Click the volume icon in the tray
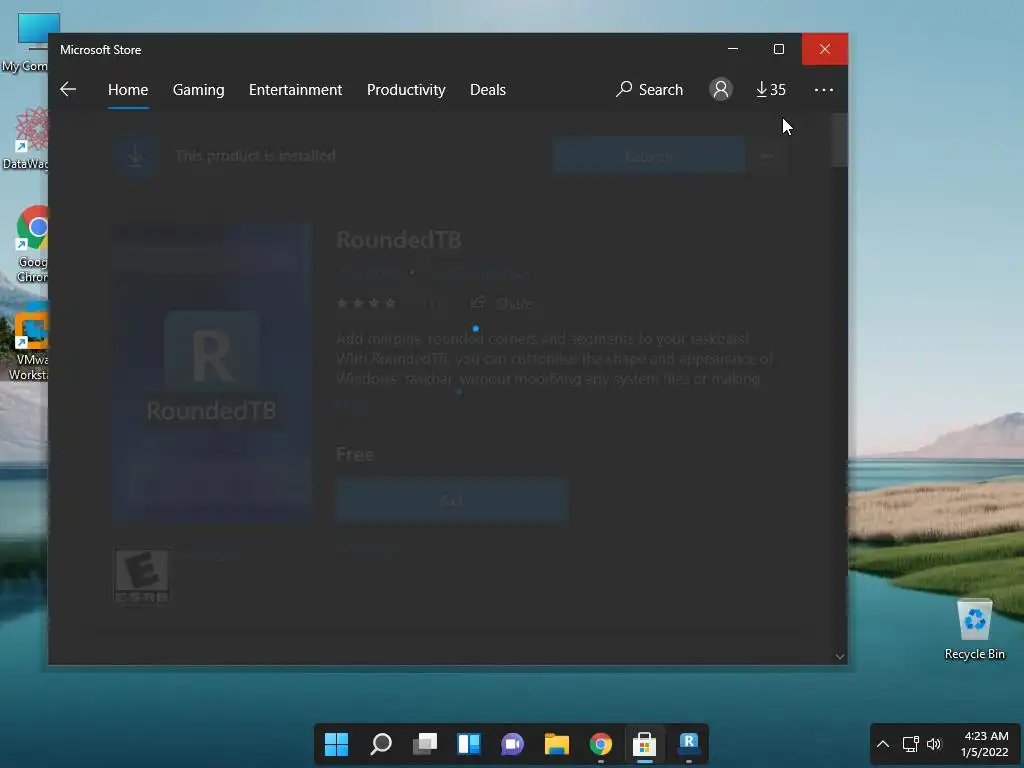 [935, 744]
